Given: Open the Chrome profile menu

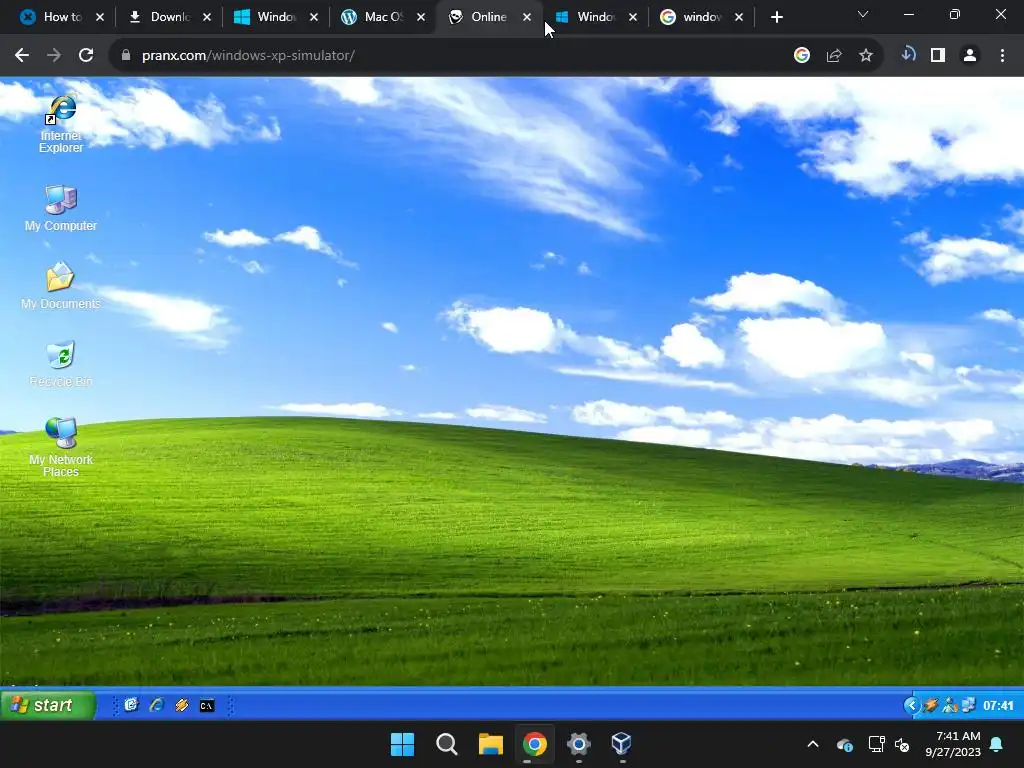Looking at the screenshot, I should (970, 56).
